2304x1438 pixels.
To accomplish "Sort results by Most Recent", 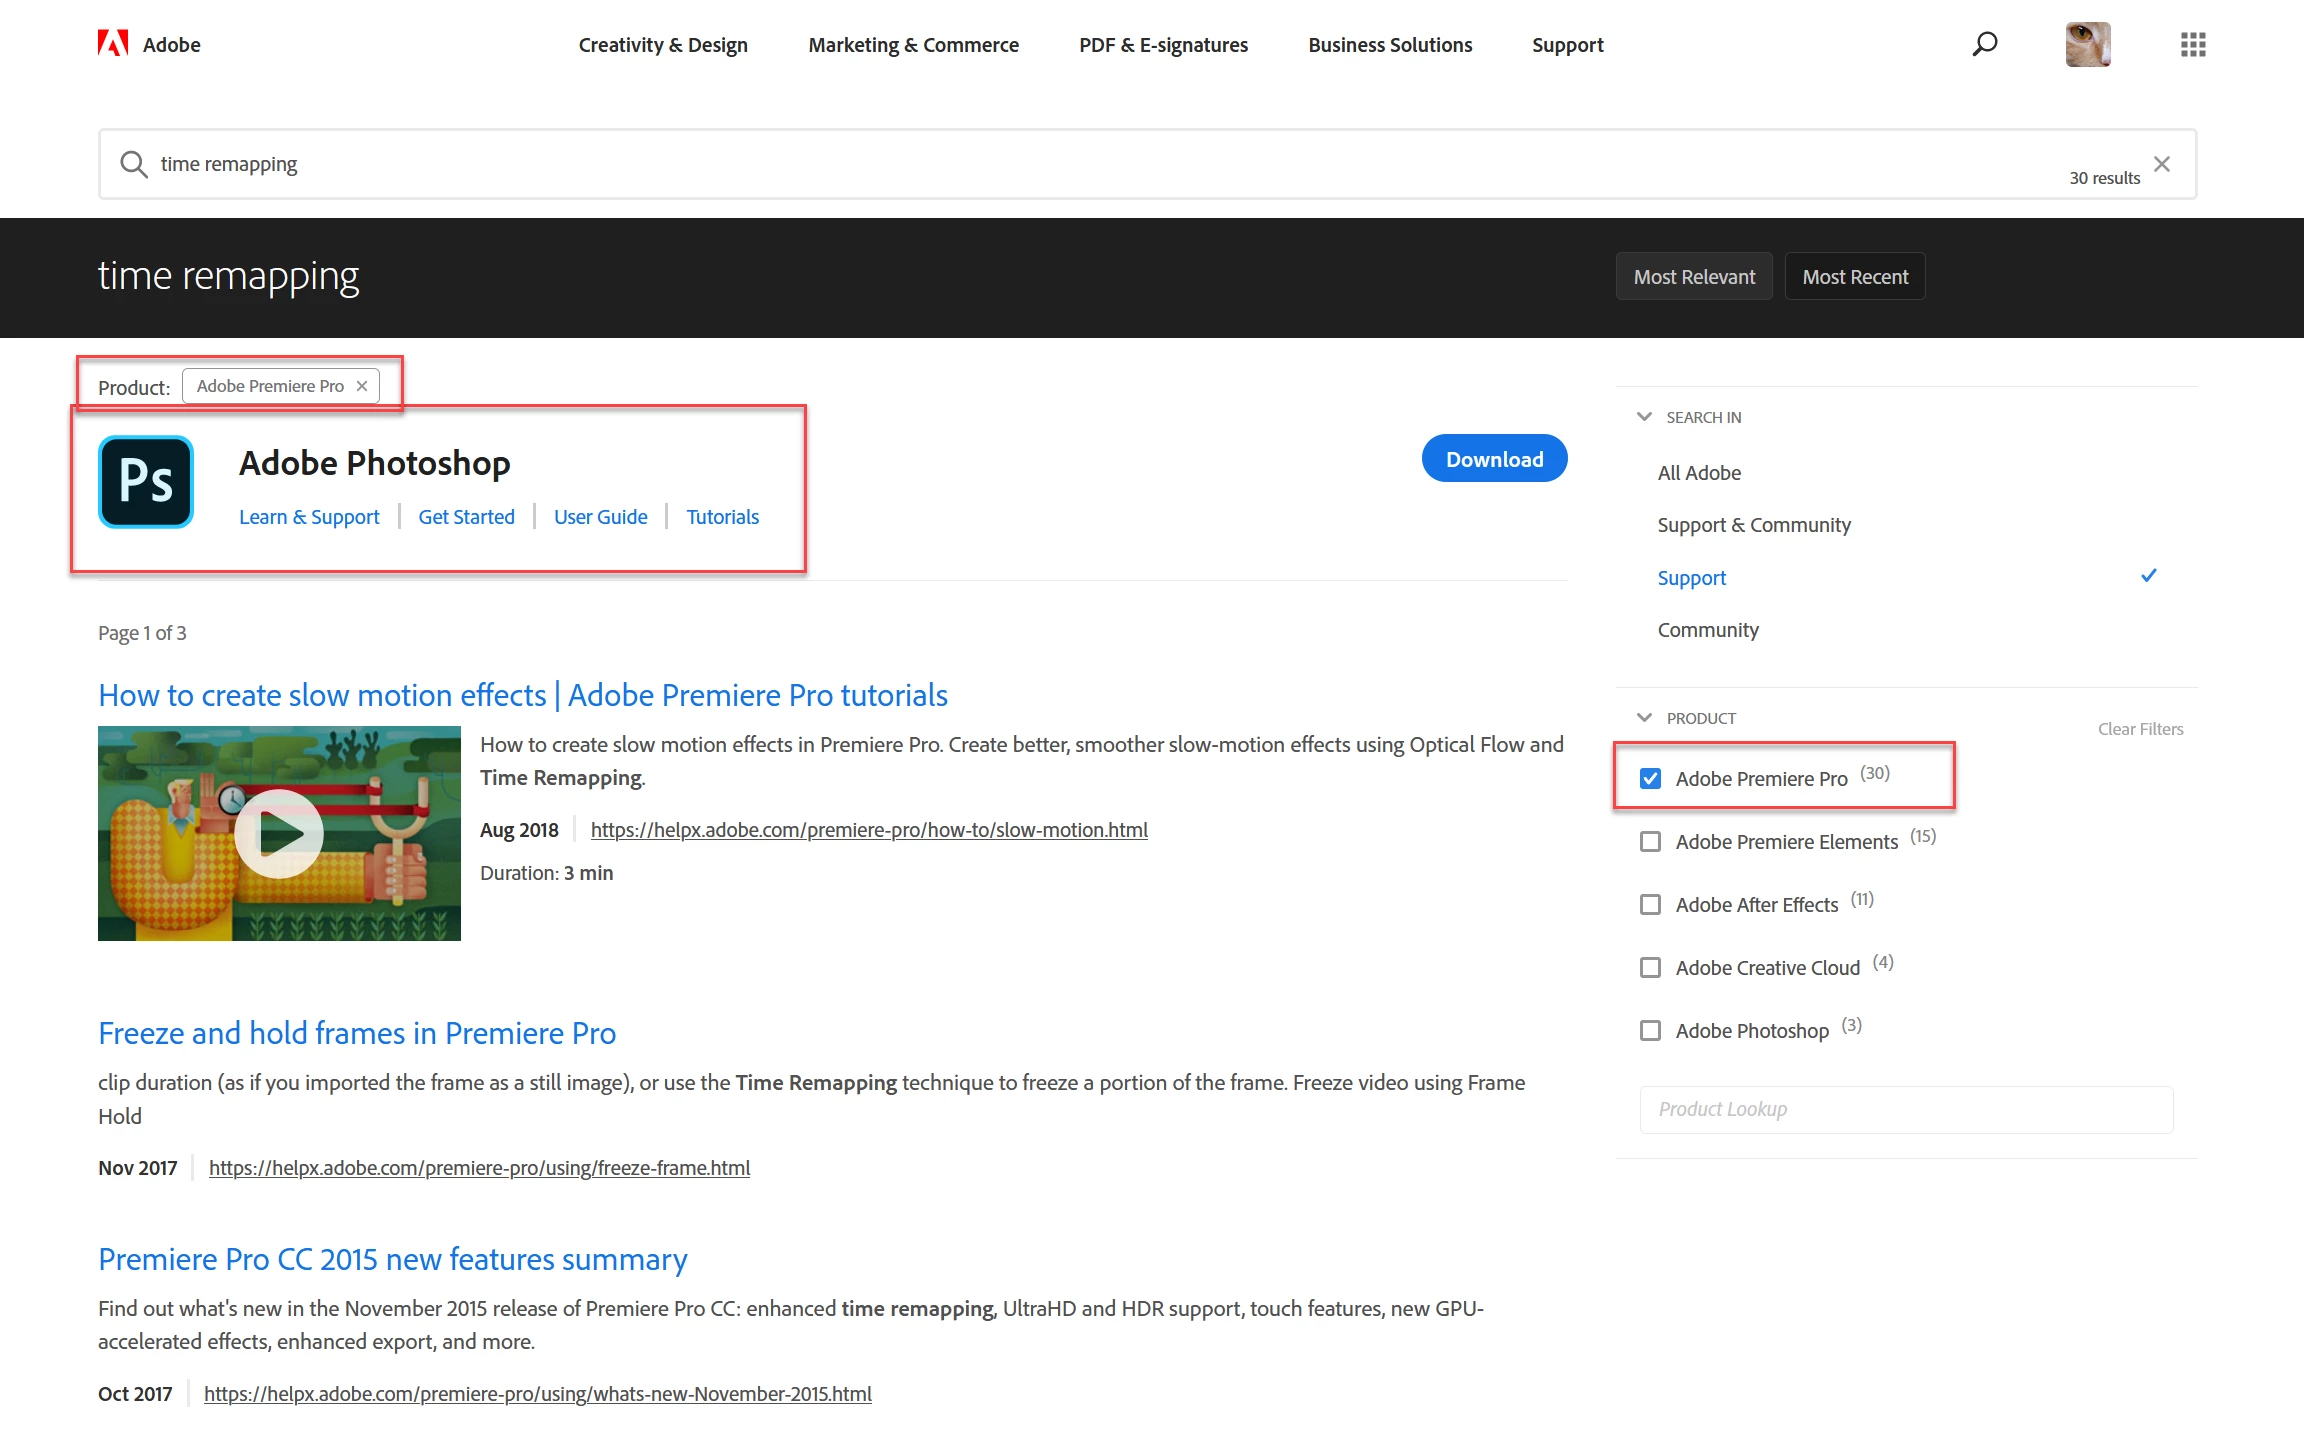I will click(x=1854, y=277).
